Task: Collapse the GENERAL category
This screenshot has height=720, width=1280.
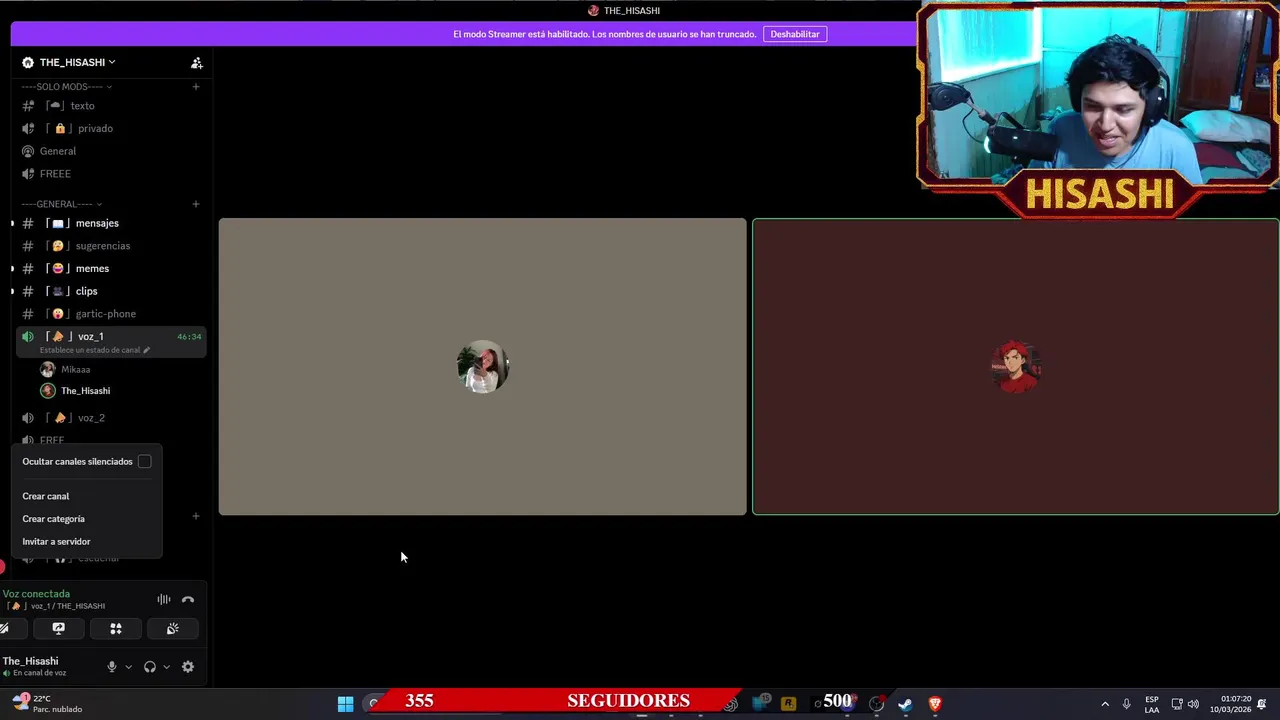Action: pos(62,204)
